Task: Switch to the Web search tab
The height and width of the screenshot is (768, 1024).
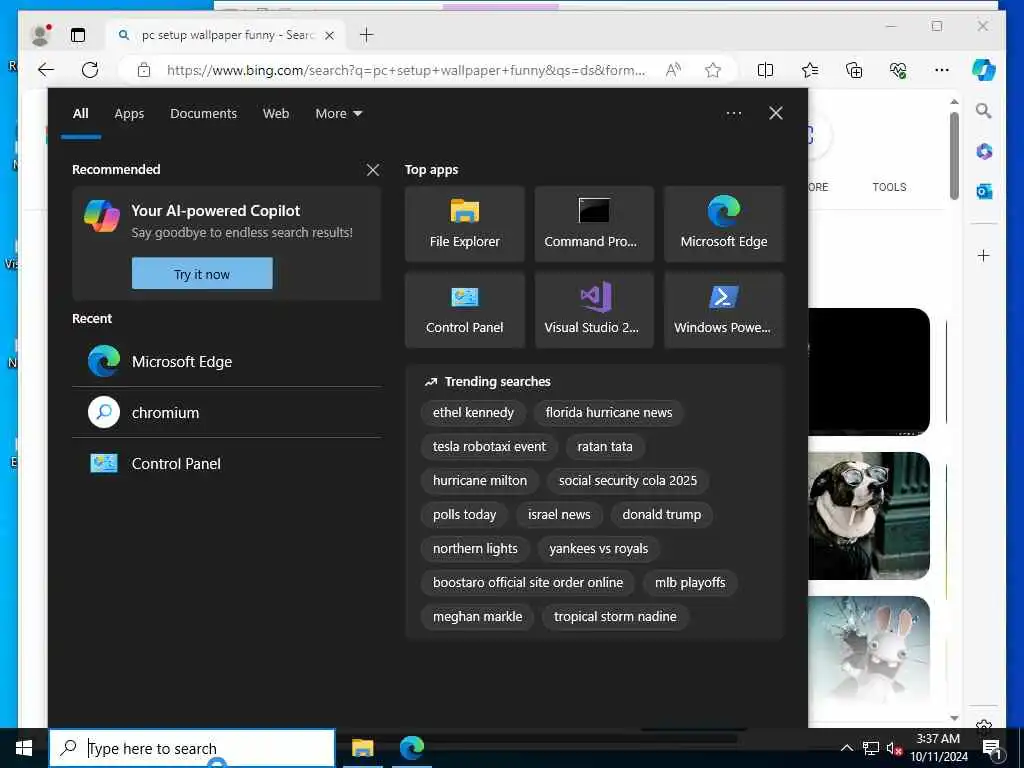Action: (x=276, y=114)
